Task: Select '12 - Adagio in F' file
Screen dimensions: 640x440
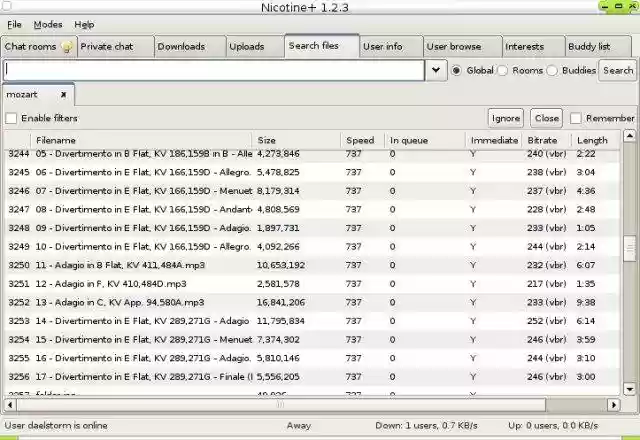Action: pos(312,284)
